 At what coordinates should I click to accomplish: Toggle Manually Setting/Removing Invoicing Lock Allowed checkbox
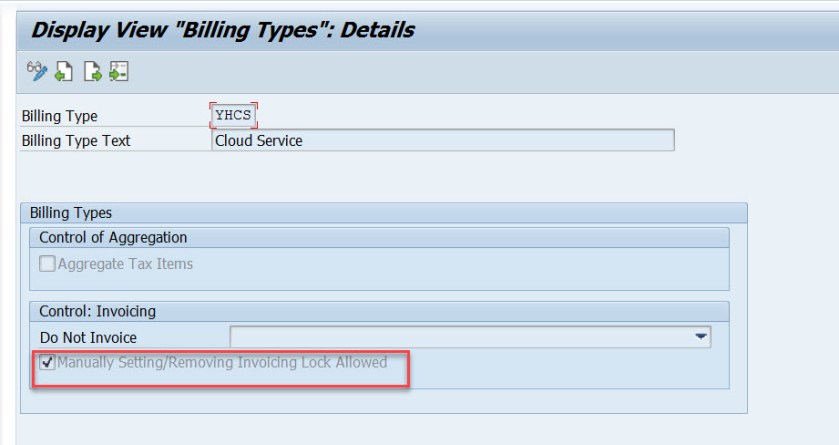click(47, 363)
